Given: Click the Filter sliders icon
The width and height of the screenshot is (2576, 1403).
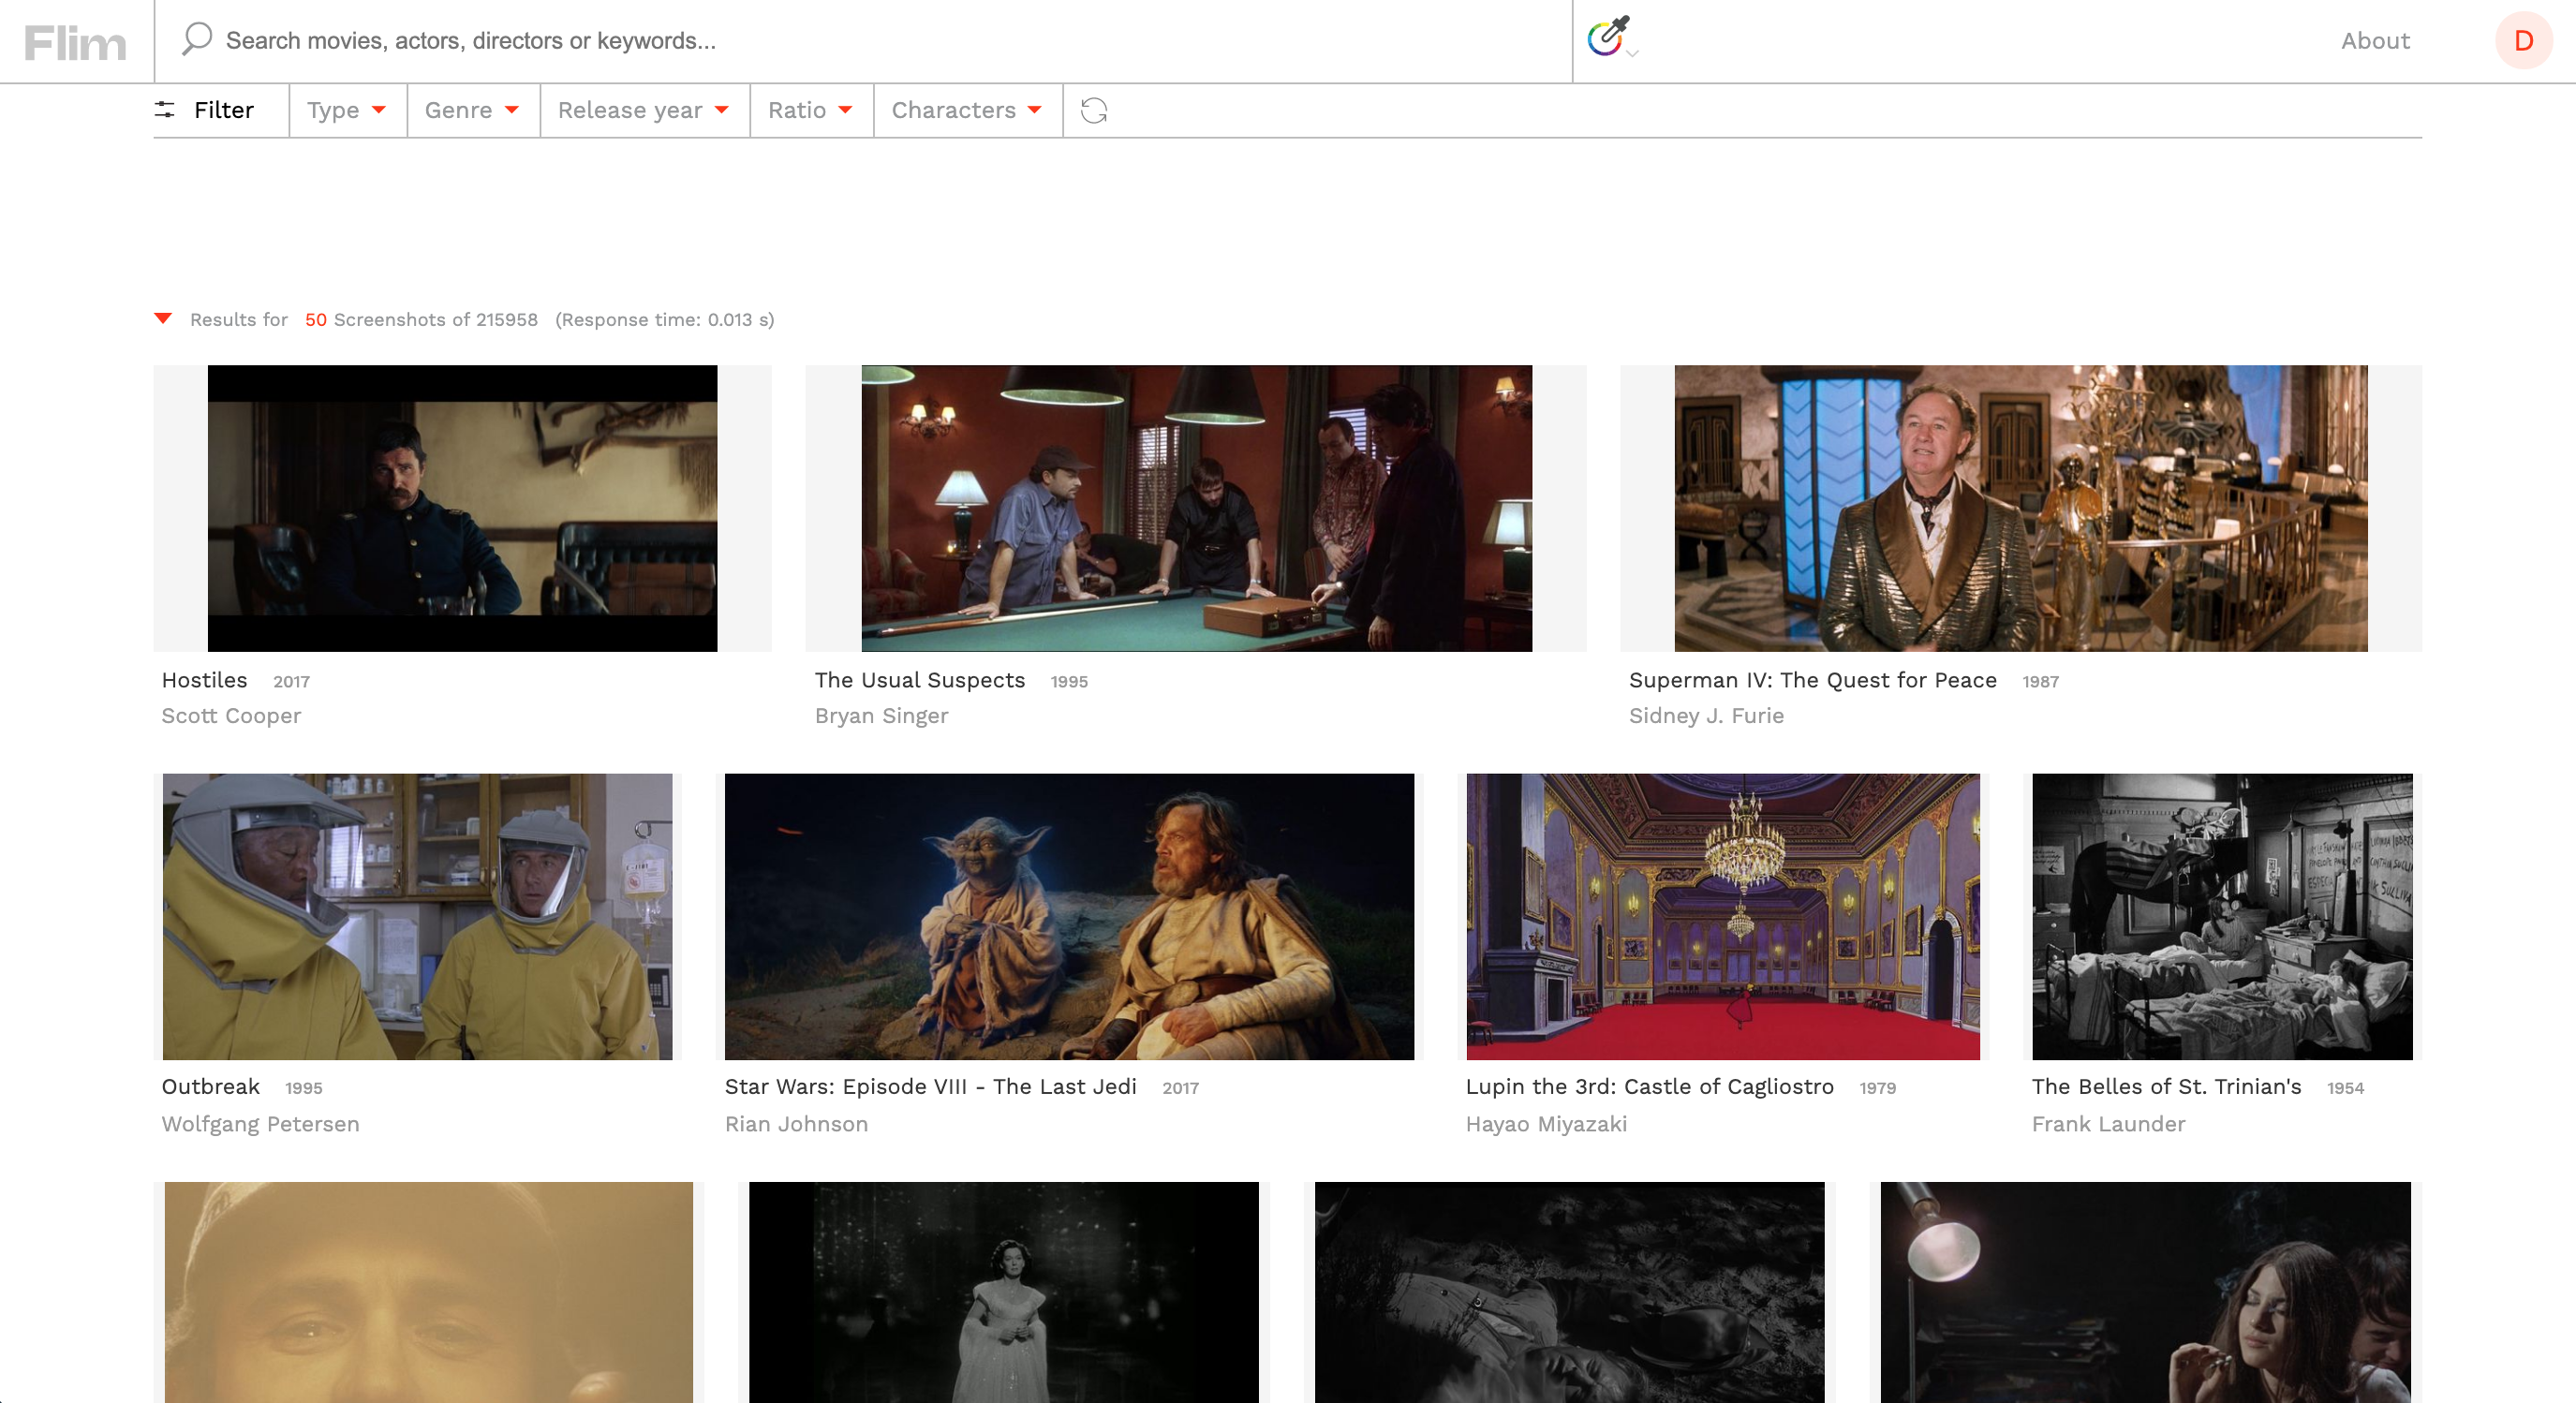Looking at the screenshot, I should [x=165, y=110].
